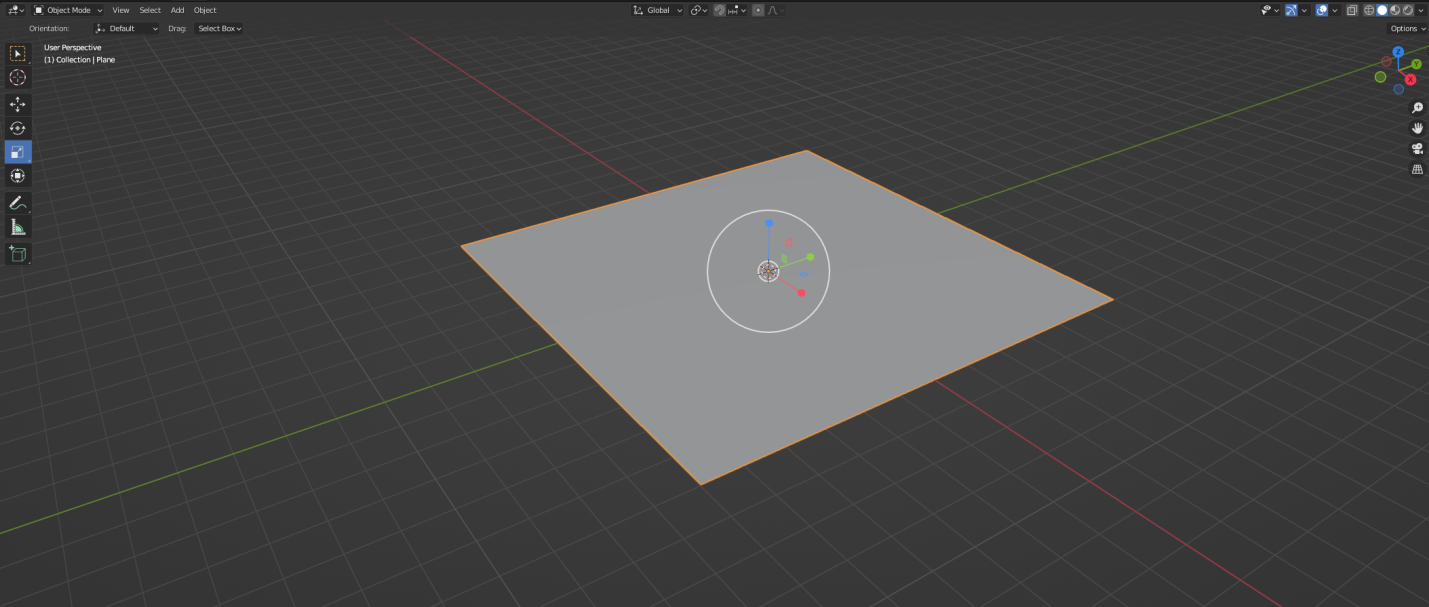
Task: Open the View menu
Action: (x=121, y=10)
